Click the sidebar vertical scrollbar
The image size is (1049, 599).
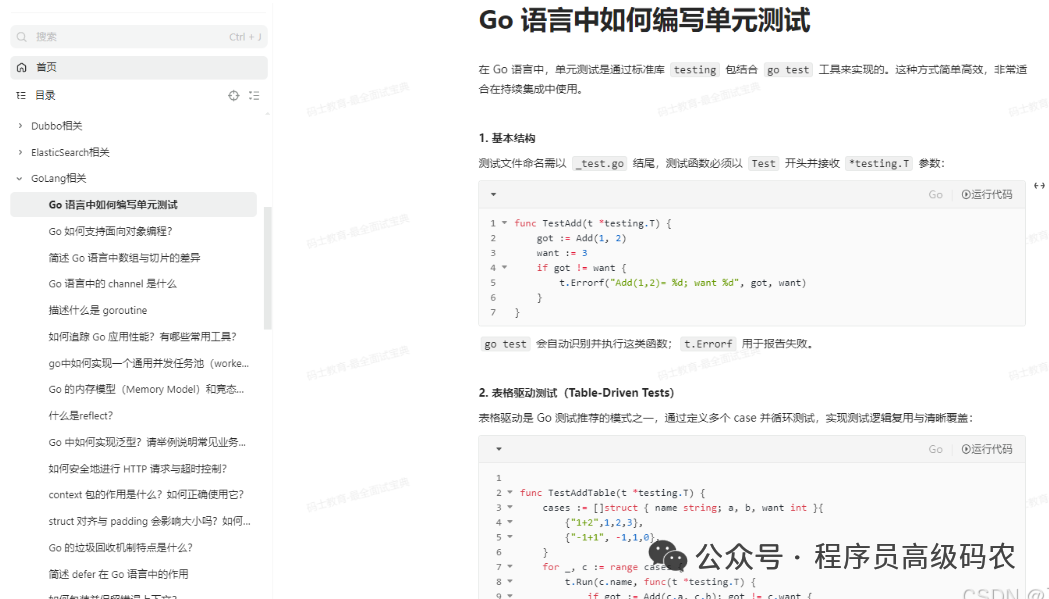tap(268, 268)
